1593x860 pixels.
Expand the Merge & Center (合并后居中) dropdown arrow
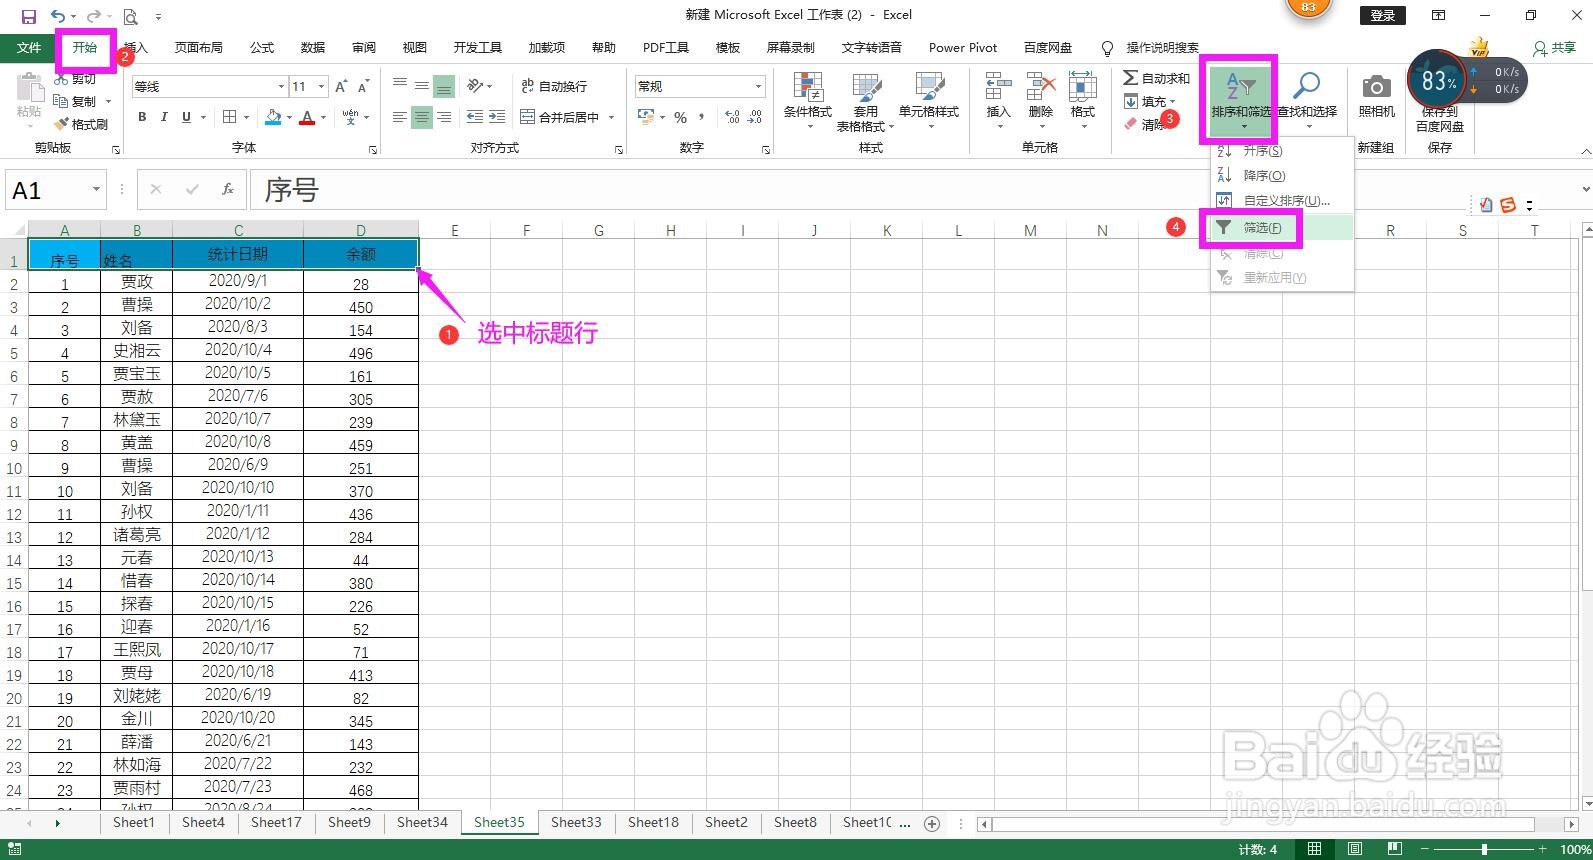(611, 118)
